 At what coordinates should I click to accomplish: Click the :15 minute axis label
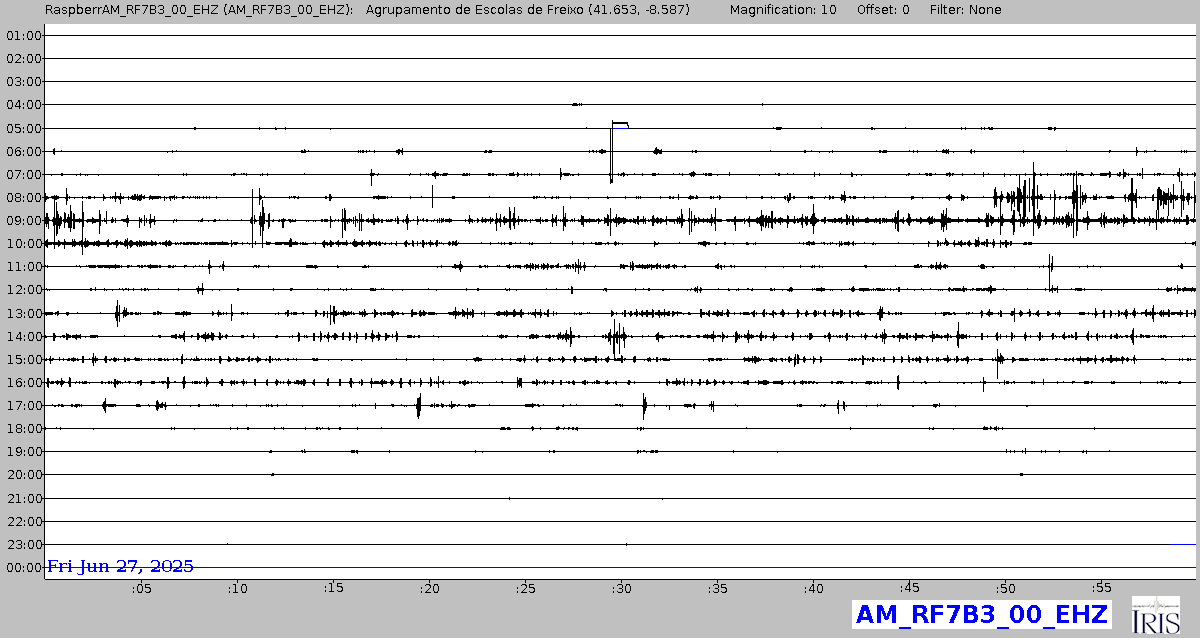(x=333, y=589)
